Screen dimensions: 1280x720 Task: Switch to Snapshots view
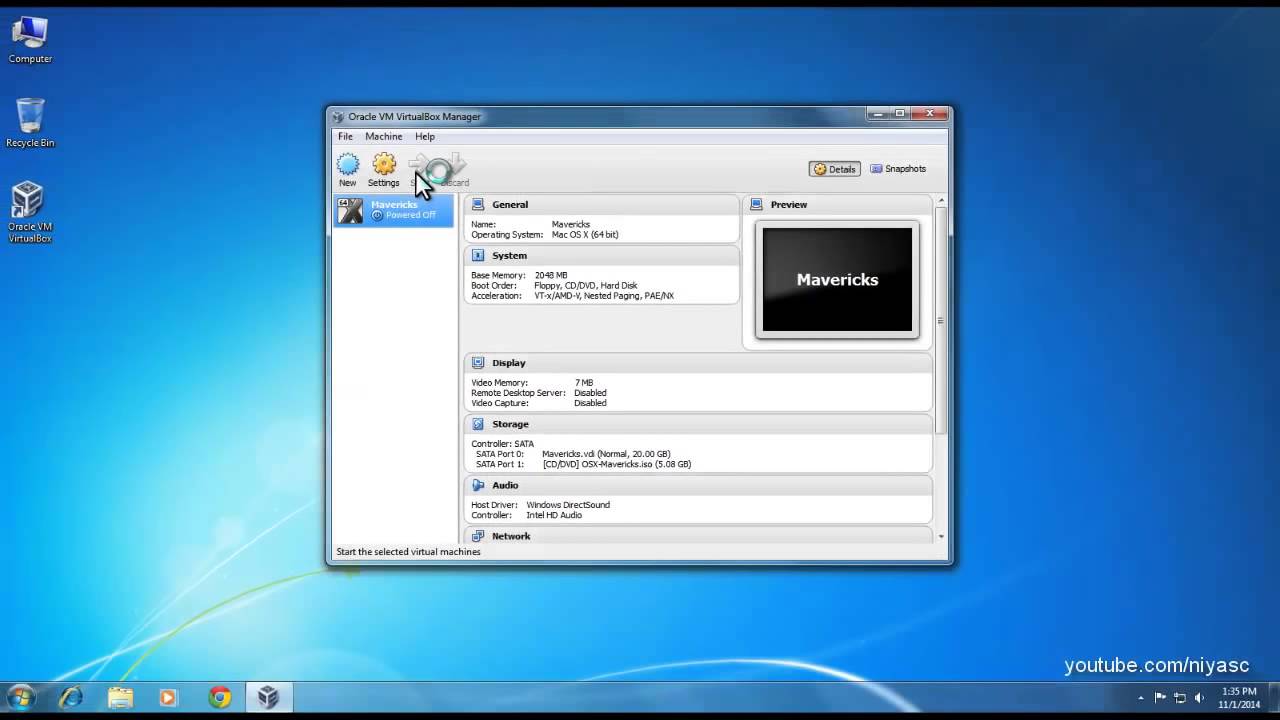(898, 169)
